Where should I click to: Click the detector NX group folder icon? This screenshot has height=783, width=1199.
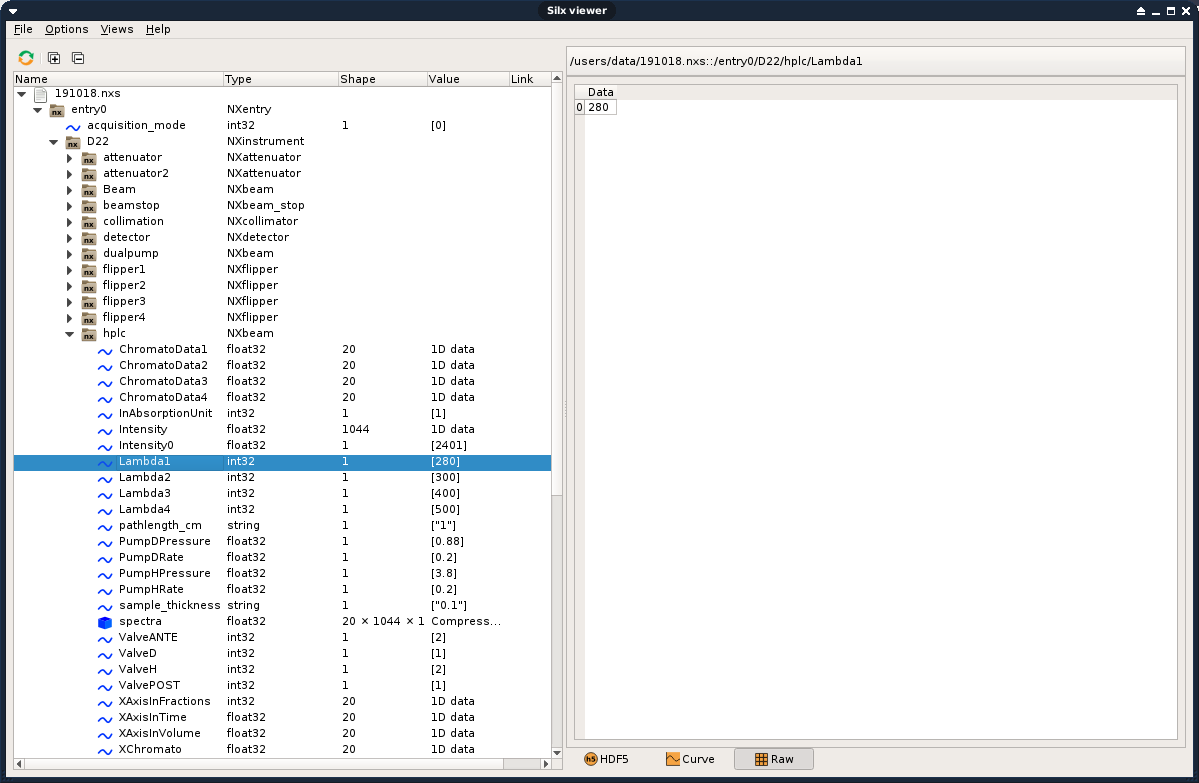coord(89,238)
